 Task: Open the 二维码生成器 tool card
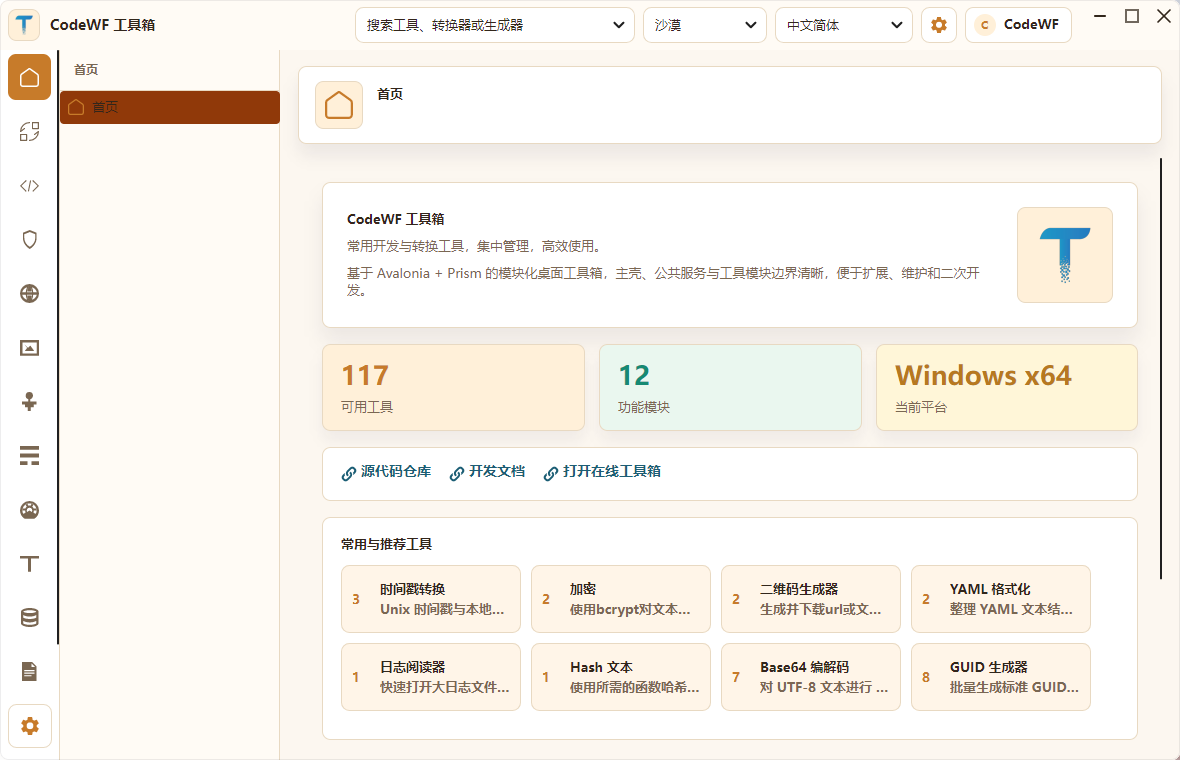(810, 599)
